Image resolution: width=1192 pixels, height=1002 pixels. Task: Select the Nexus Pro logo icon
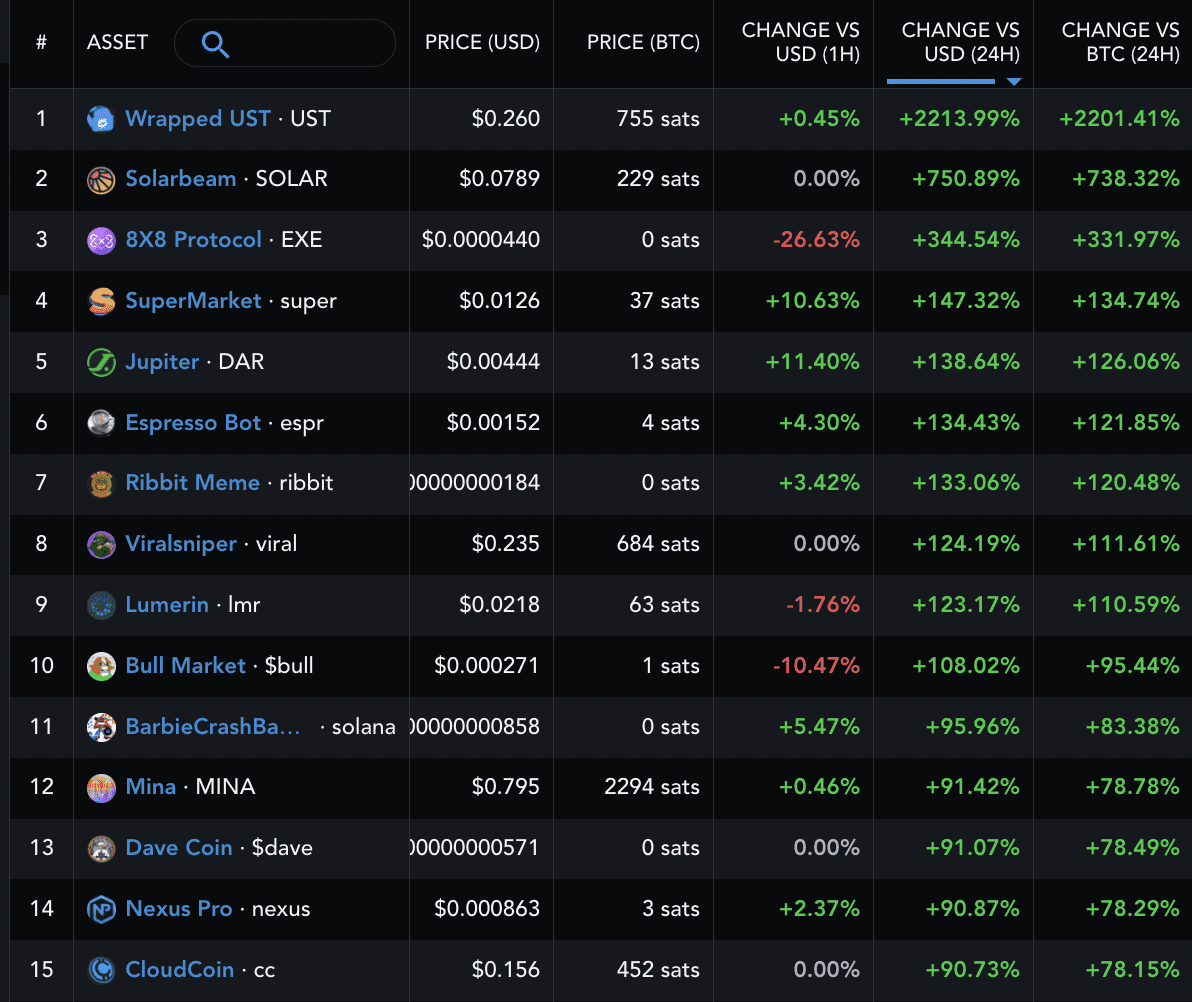pos(101,909)
